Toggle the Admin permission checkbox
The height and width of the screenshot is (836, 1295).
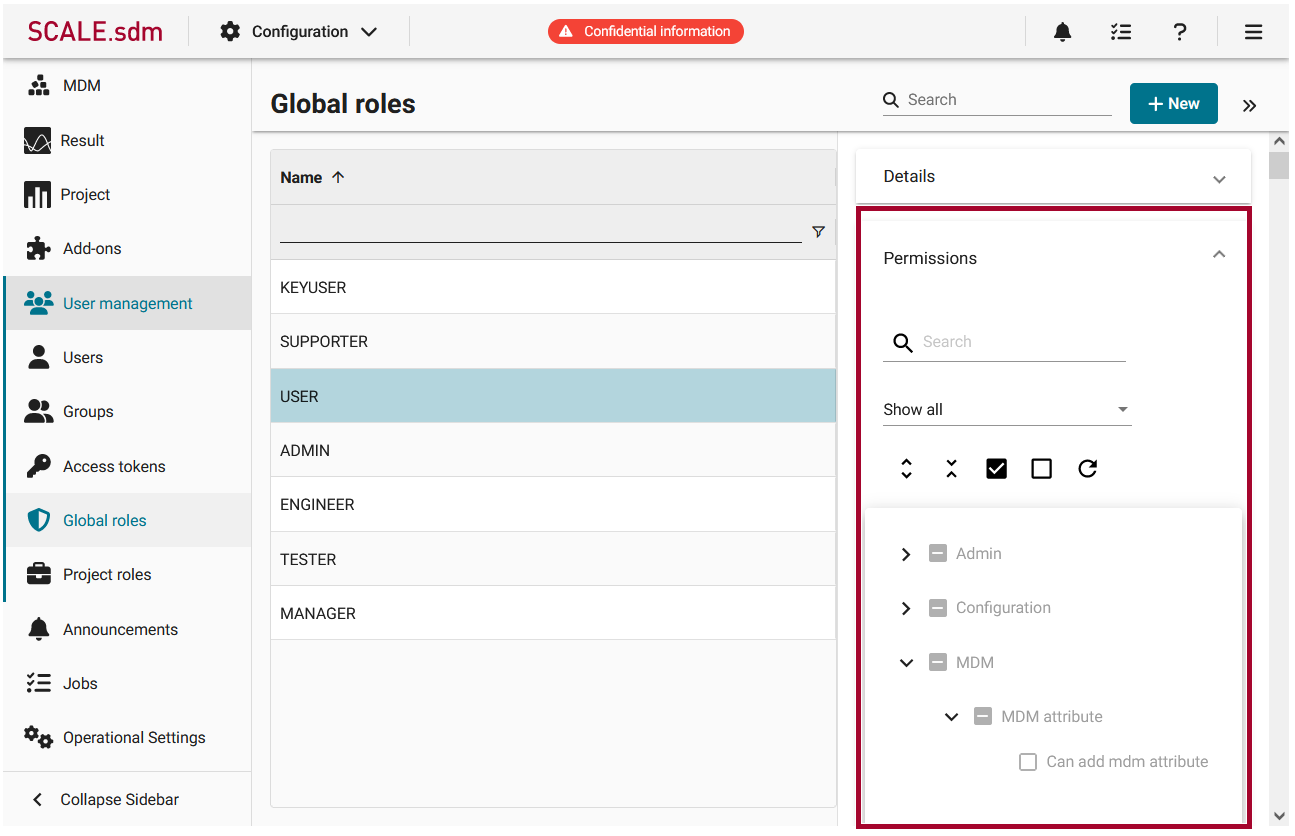(937, 553)
